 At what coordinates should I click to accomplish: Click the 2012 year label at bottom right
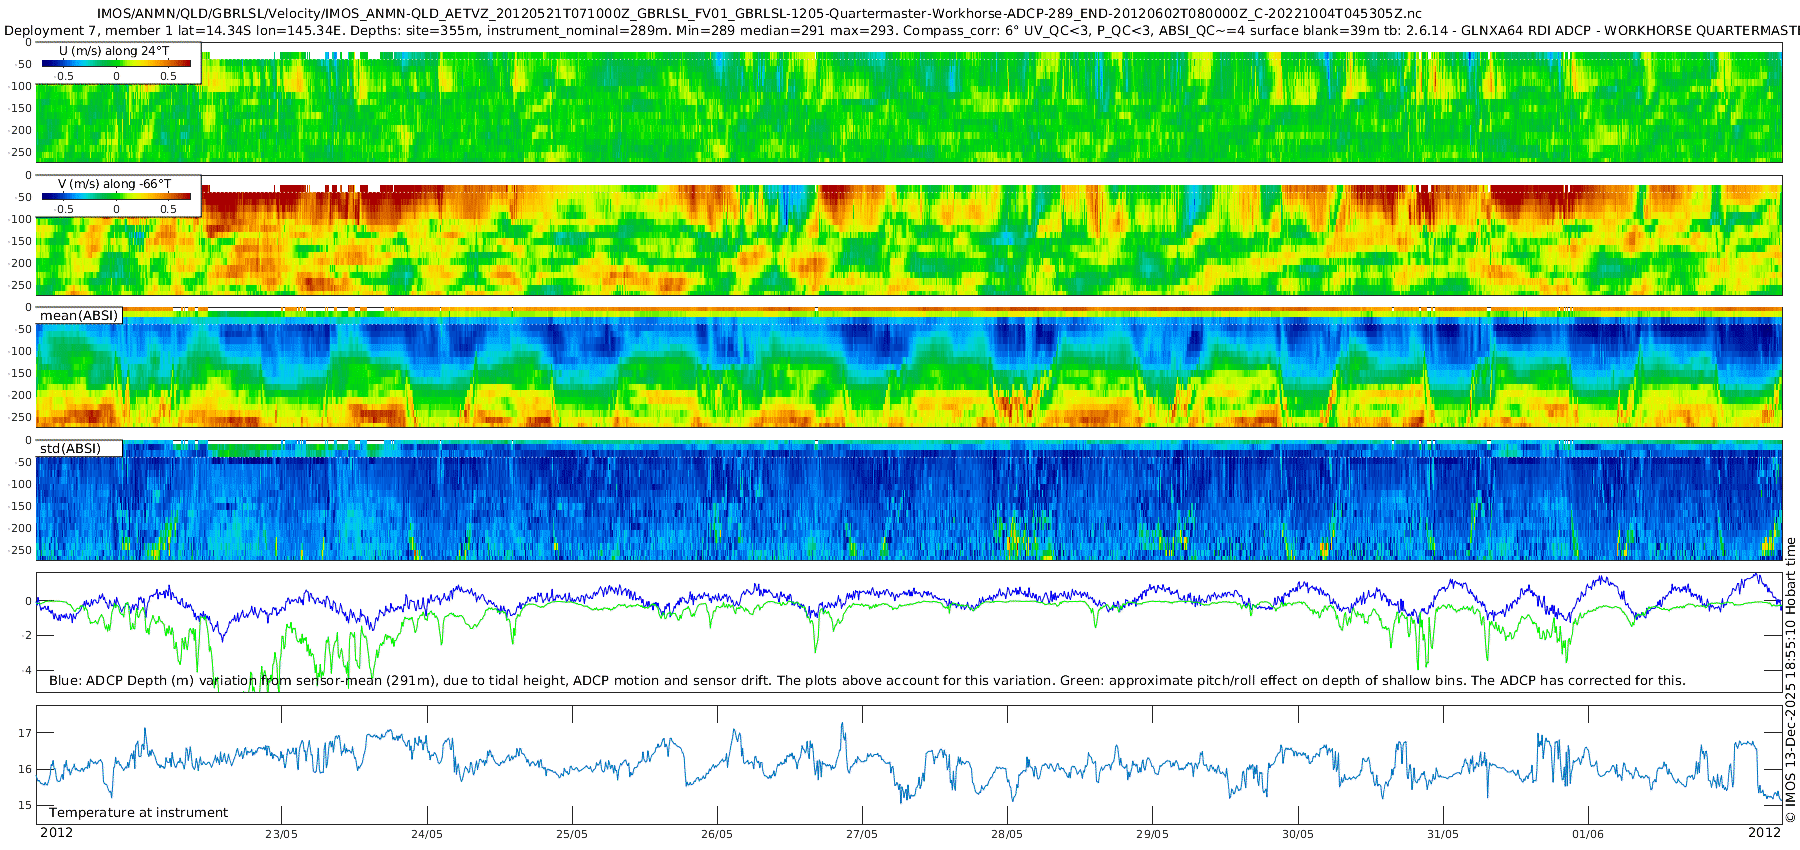pyautogui.click(x=1764, y=833)
